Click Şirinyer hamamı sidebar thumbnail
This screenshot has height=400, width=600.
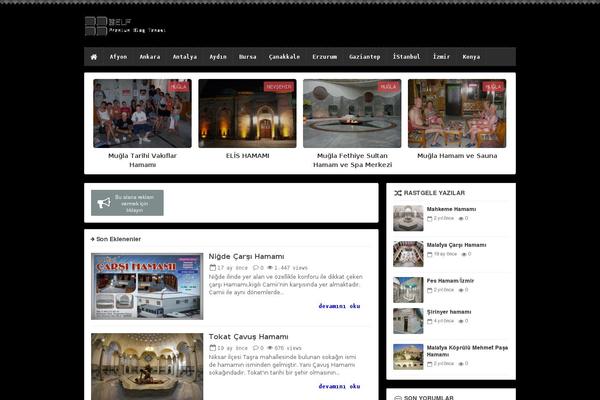[x=408, y=321]
